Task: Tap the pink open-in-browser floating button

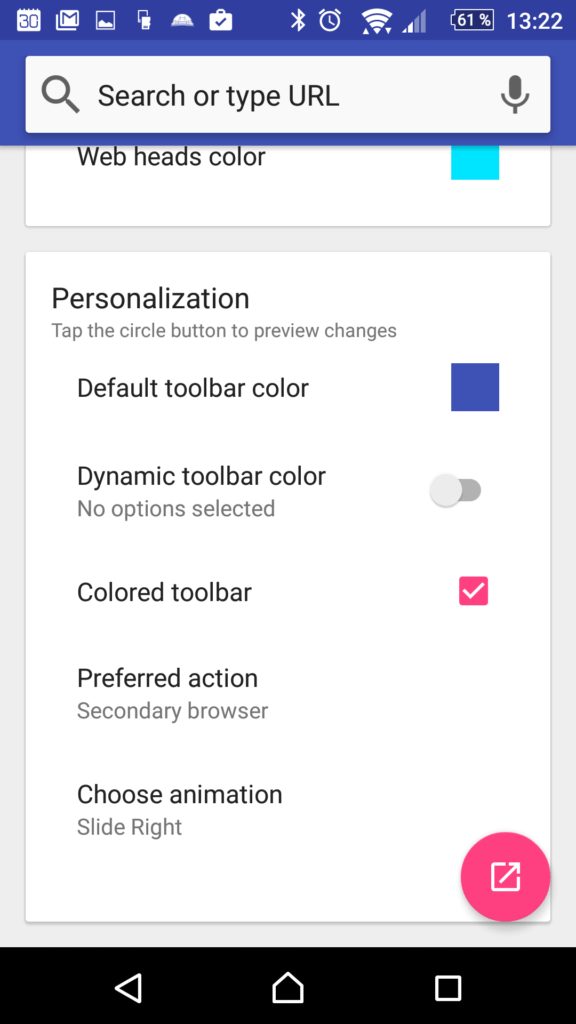Action: [505, 876]
